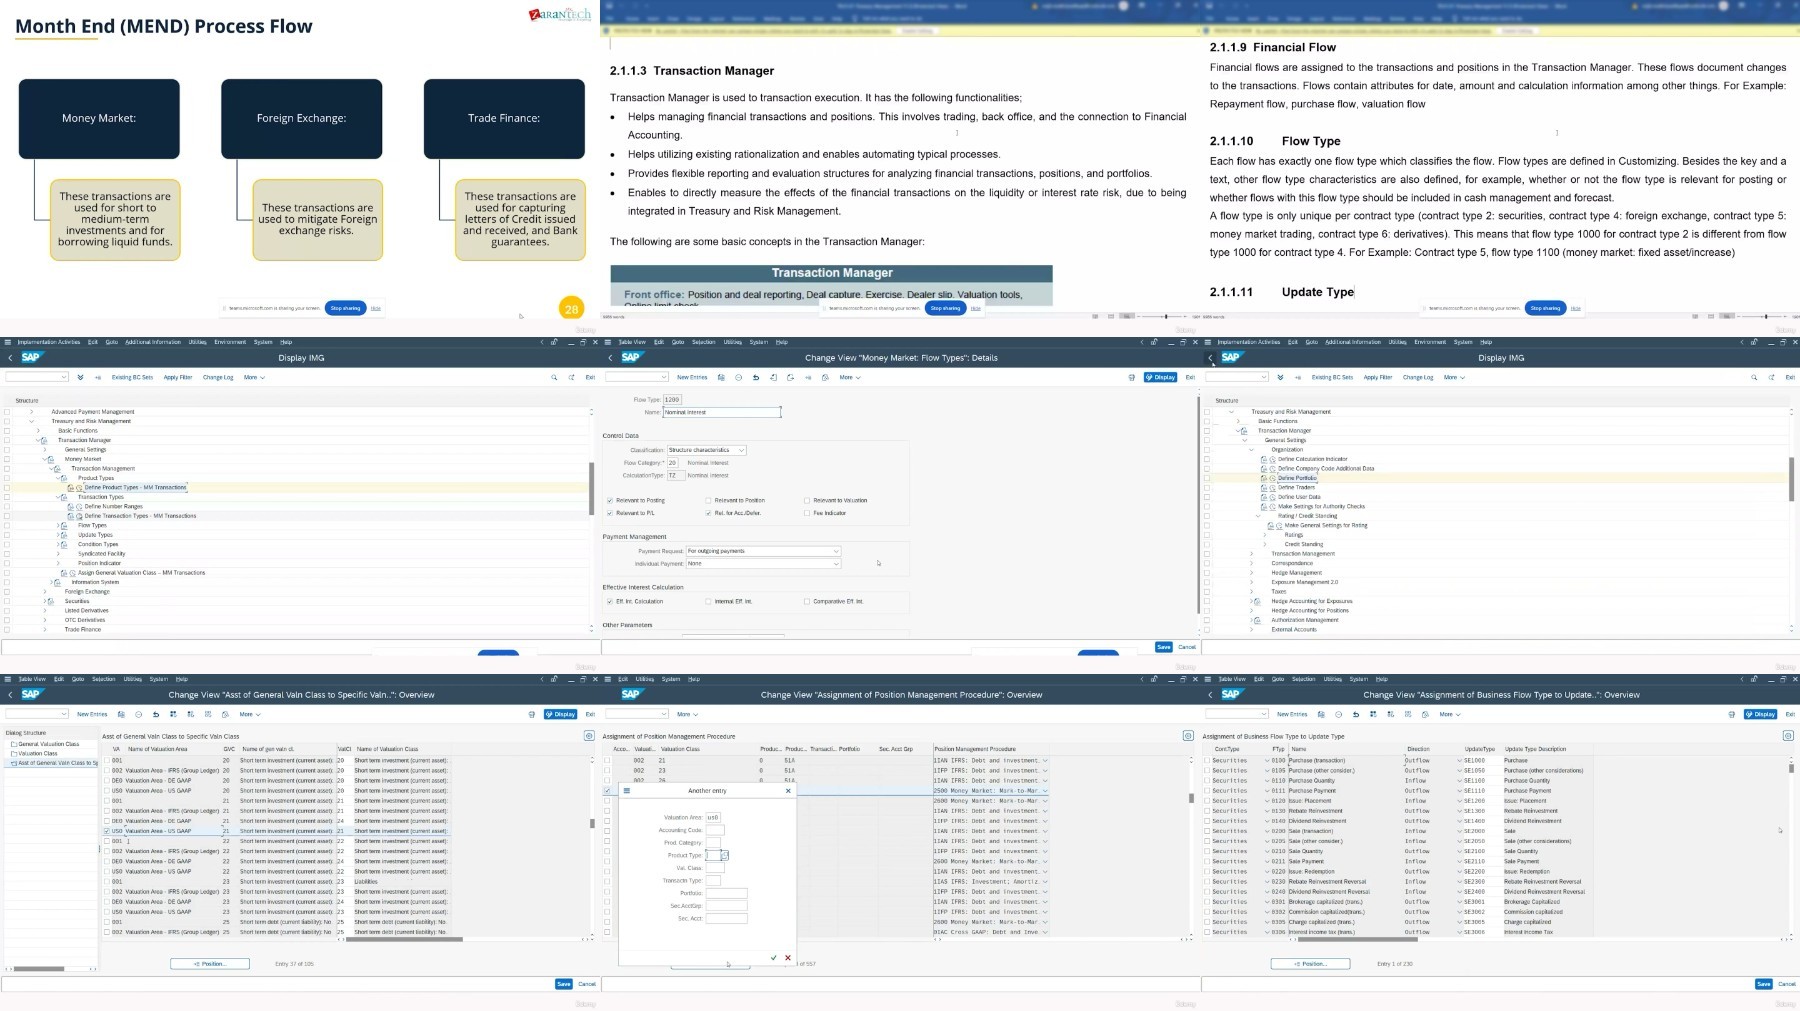The height and width of the screenshot is (1011, 1800).
Task: Click delete icon in Valn Class Overview toolbar
Action: (138, 714)
